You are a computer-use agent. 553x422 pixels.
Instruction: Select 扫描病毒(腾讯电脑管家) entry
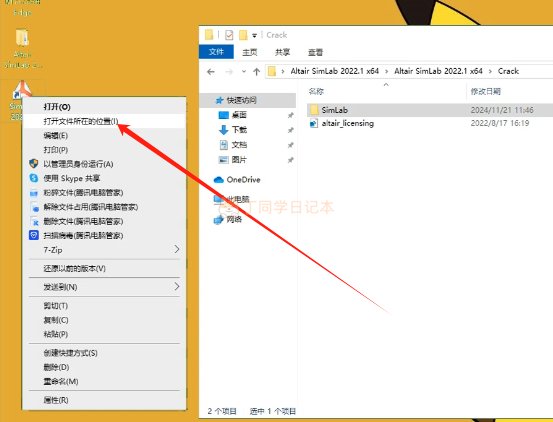click(104, 236)
